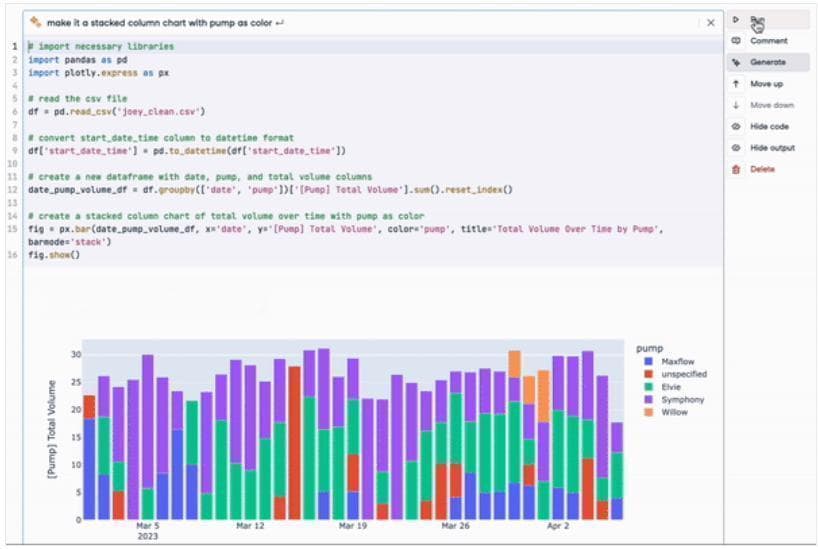This screenshot has width=818, height=549.
Task: Click line number 12 in the gutter
Action: point(13,189)
